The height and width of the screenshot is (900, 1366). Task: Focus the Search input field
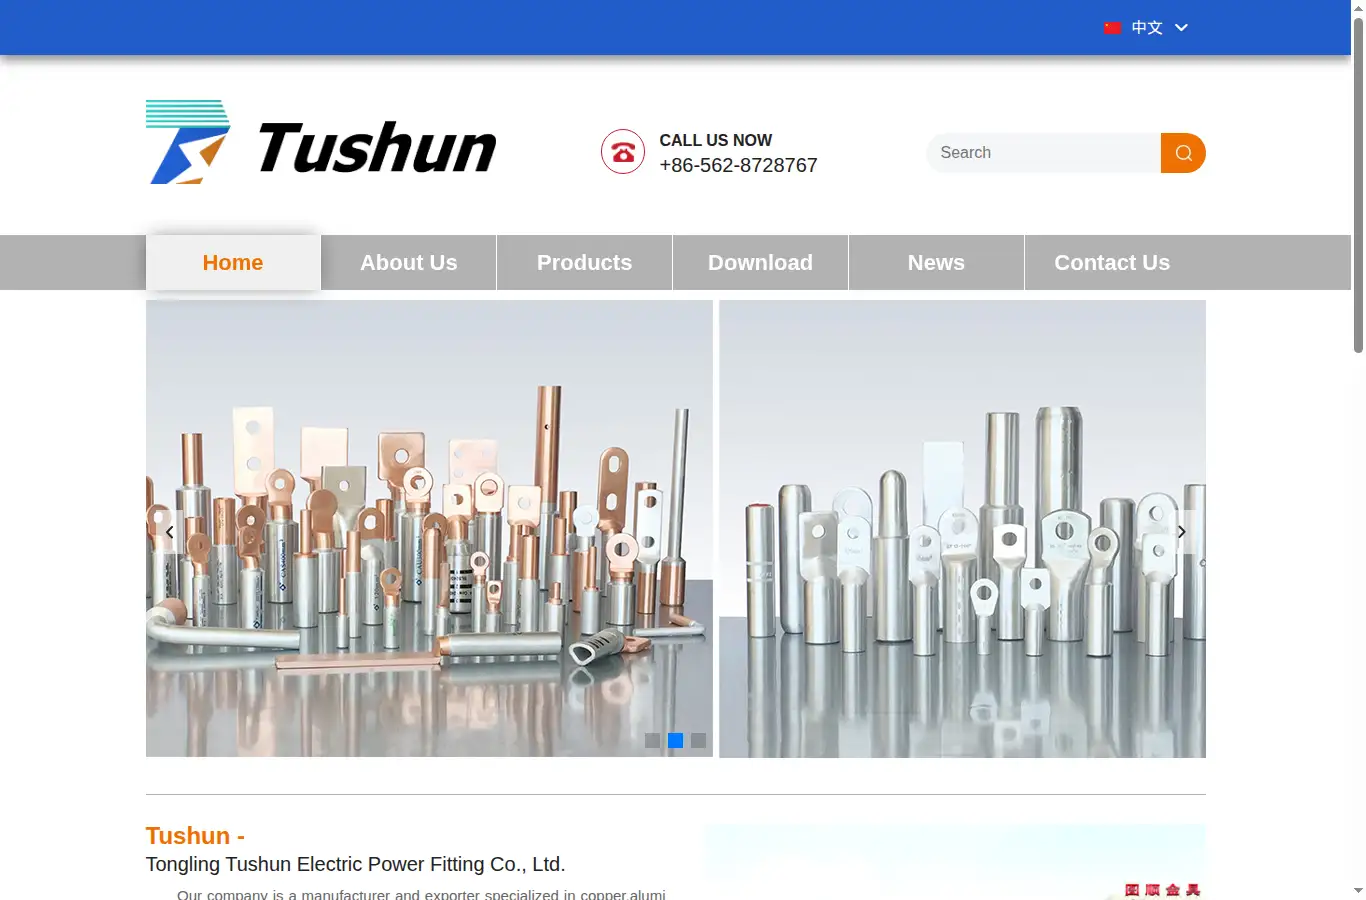tap(1044, 153)
